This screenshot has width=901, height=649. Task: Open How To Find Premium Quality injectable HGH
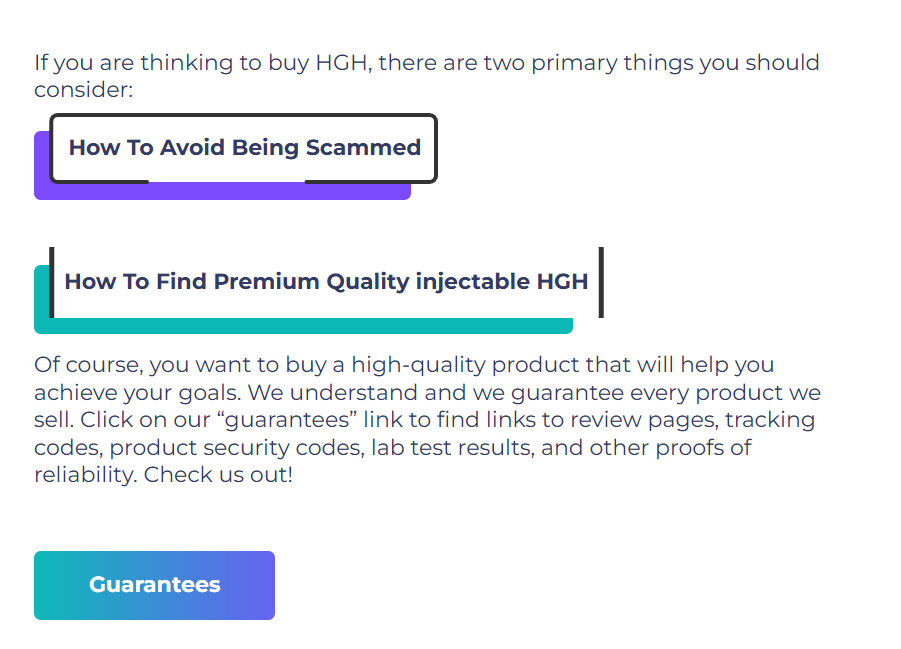[326, 282]
